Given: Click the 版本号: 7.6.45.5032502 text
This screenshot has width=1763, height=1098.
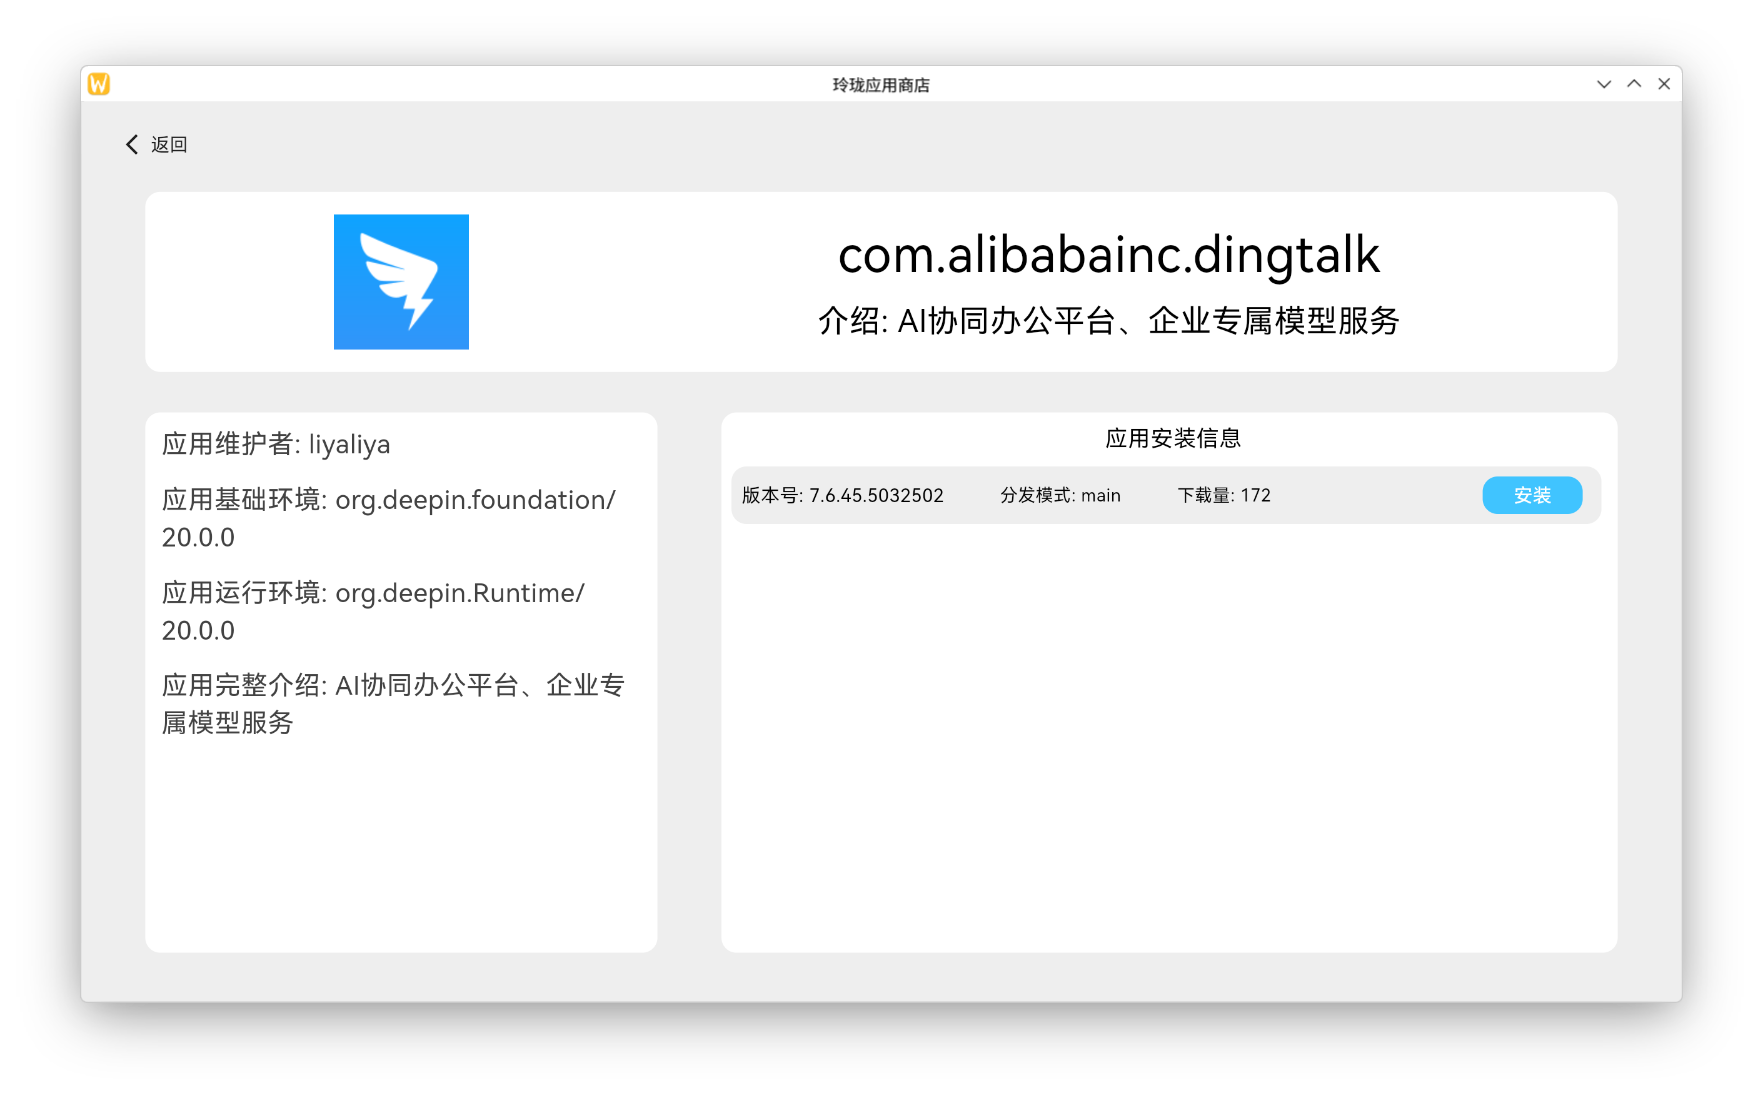Looking at the screenshot, I should pyautogui.click(x=843, y=495).
